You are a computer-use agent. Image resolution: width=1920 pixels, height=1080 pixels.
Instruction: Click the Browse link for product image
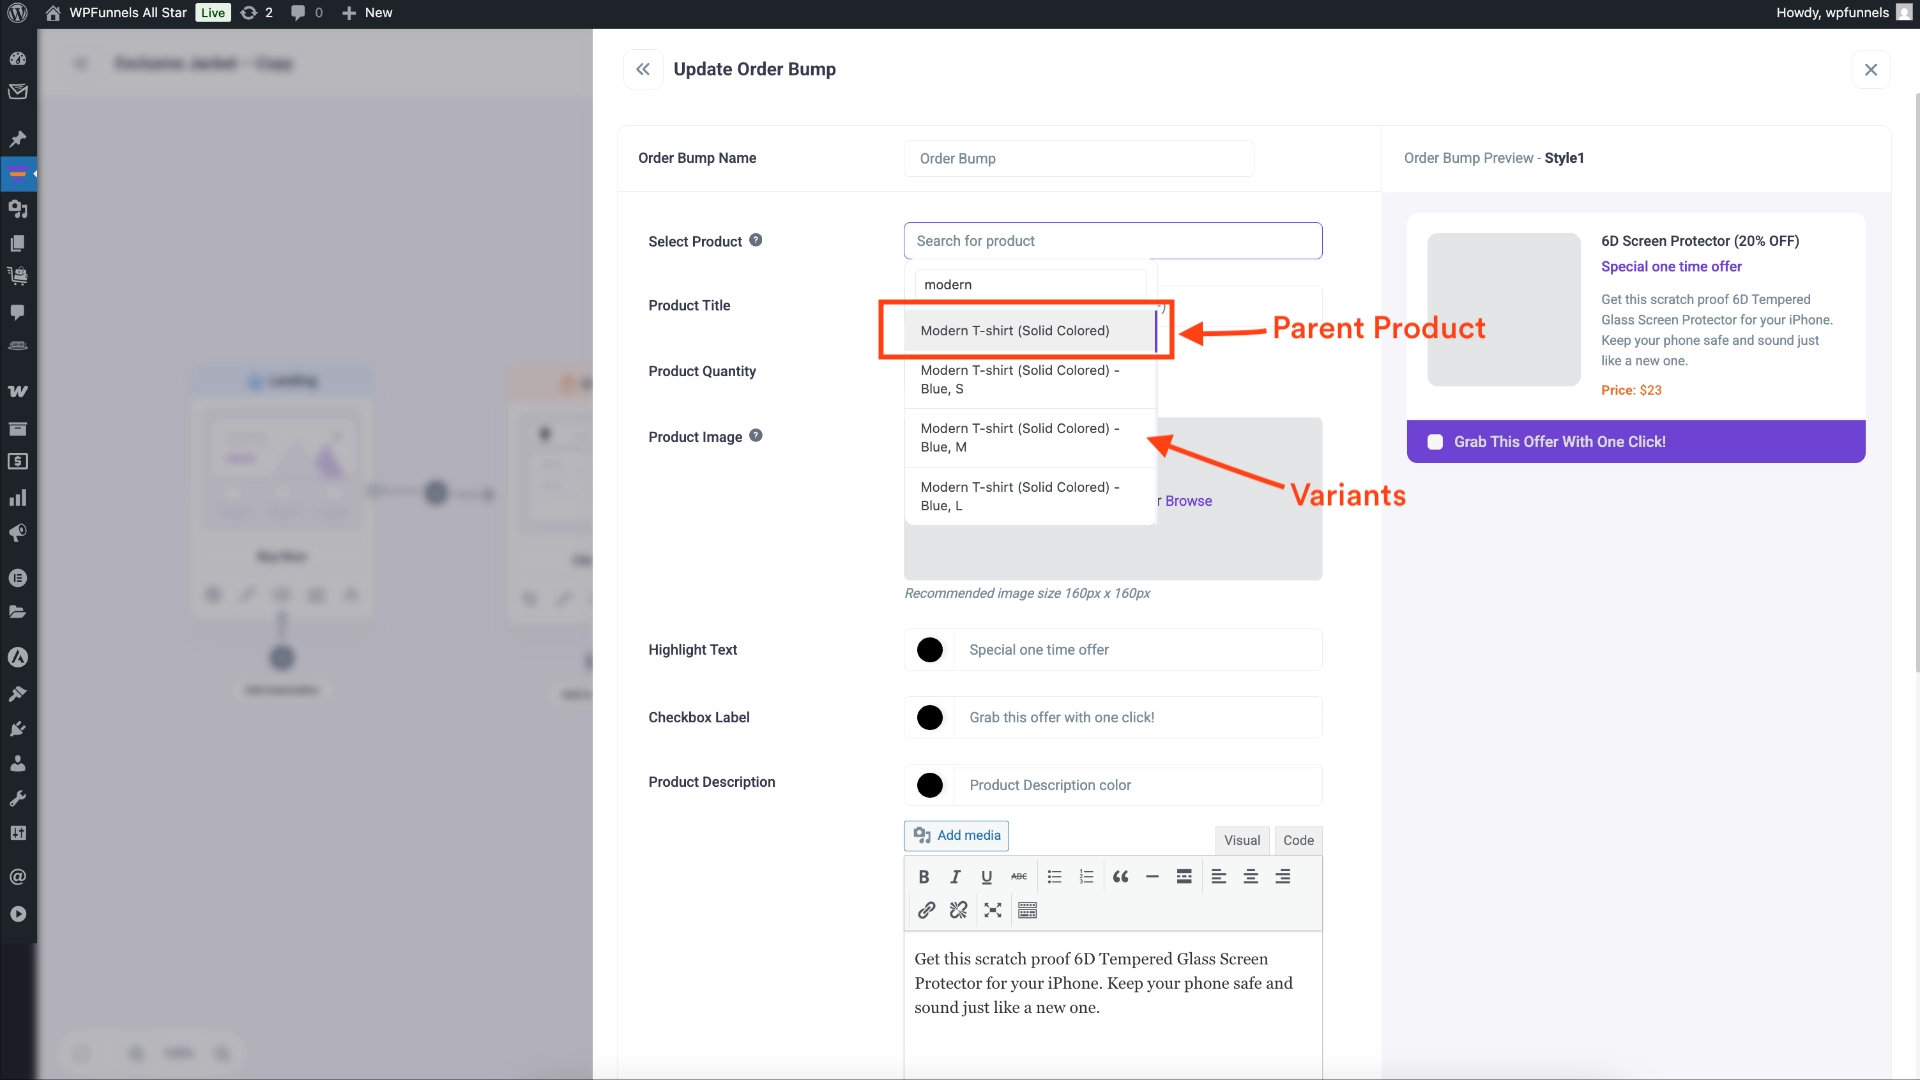(x=1186, y=500)
